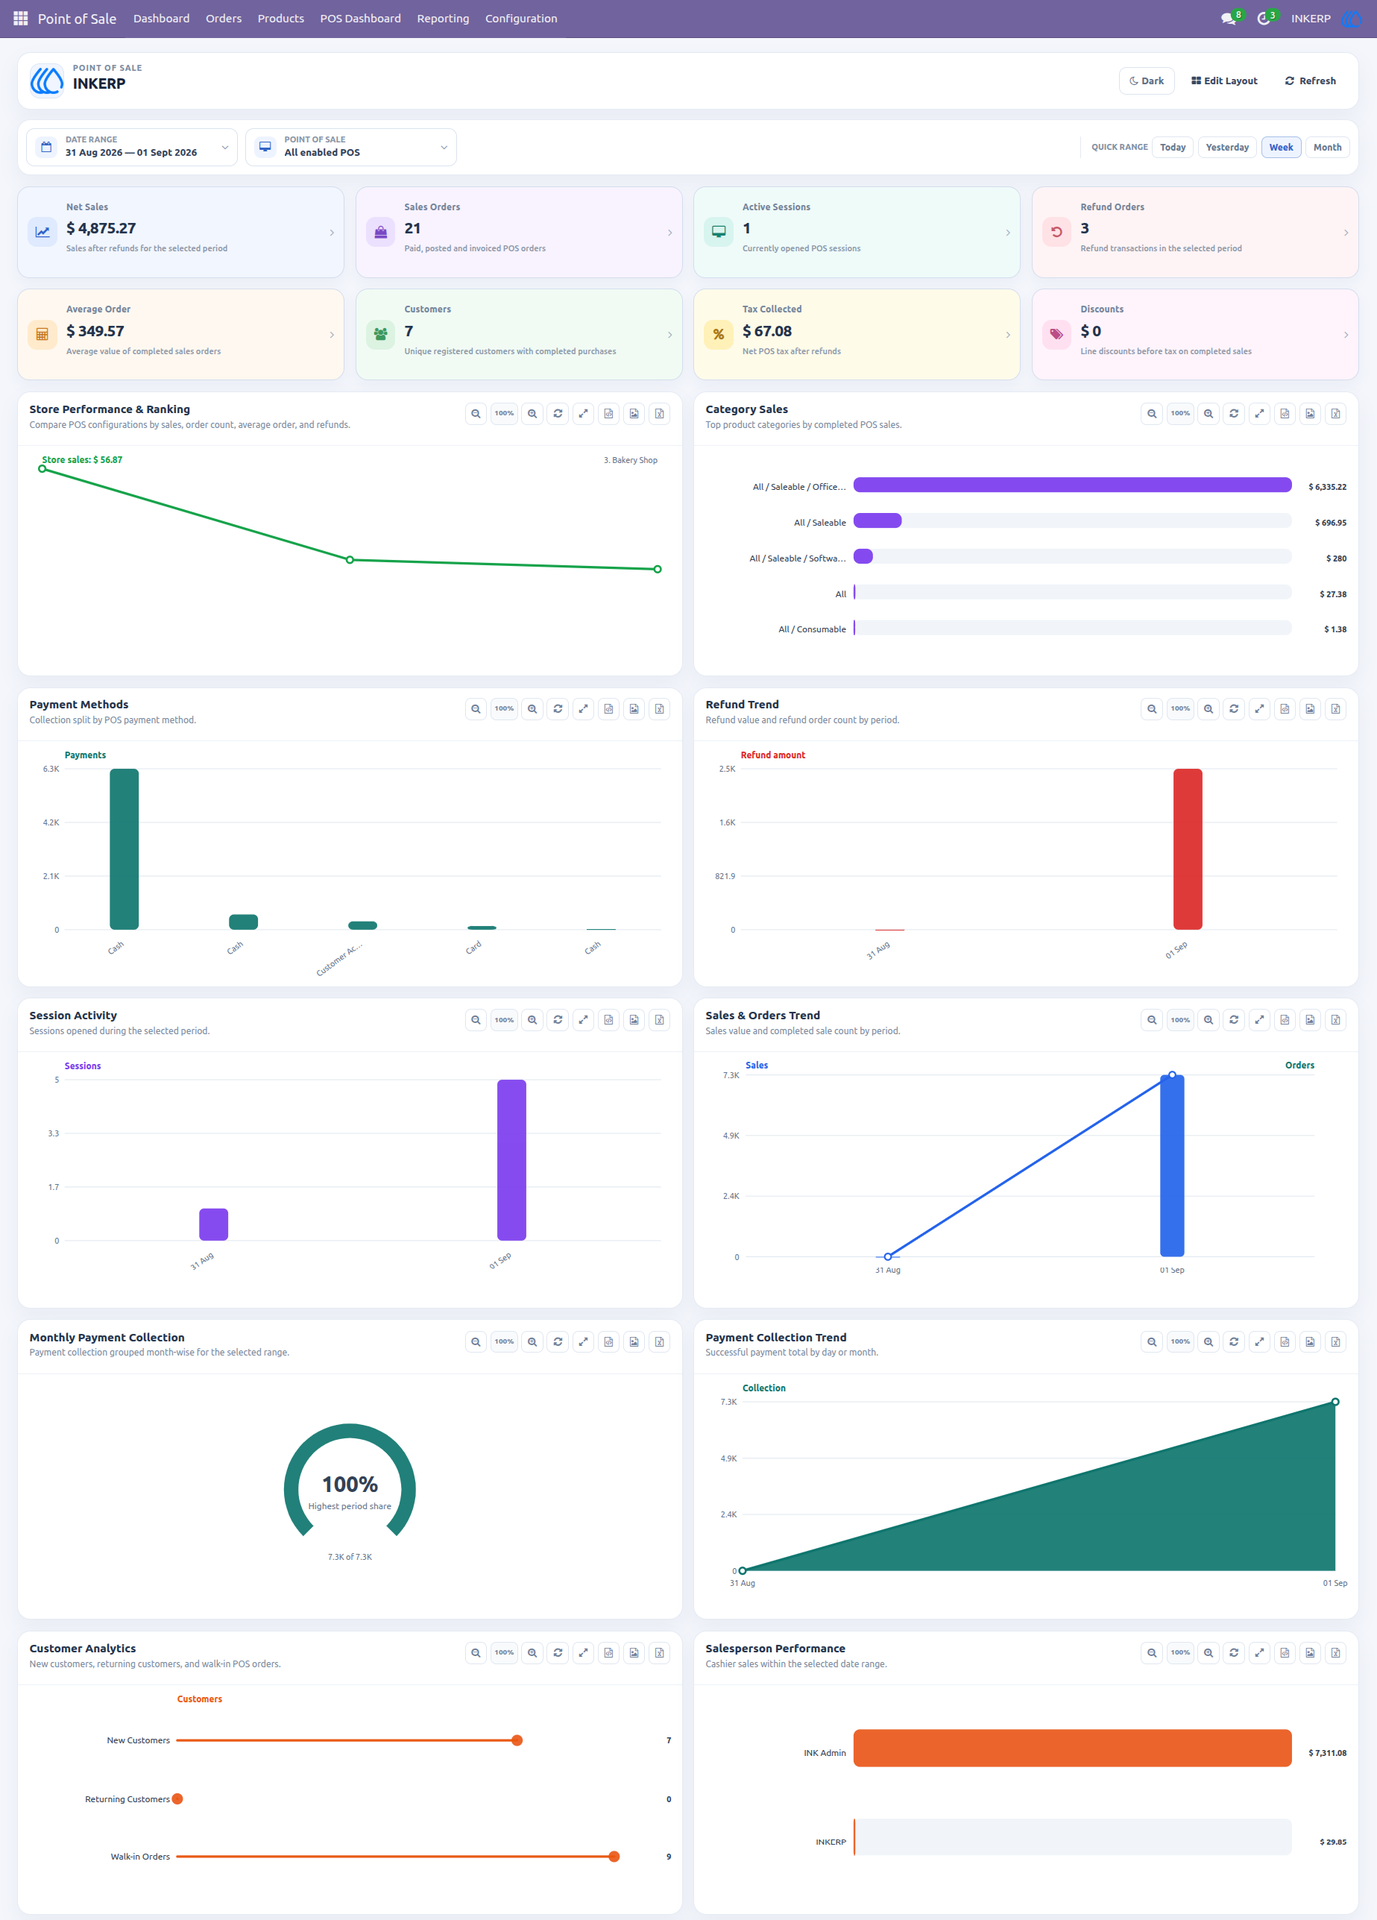Export Category Sales chart as image
Image resolution: width=1377 pixels, height=1920 pixels.
(x=1310, y=413)
